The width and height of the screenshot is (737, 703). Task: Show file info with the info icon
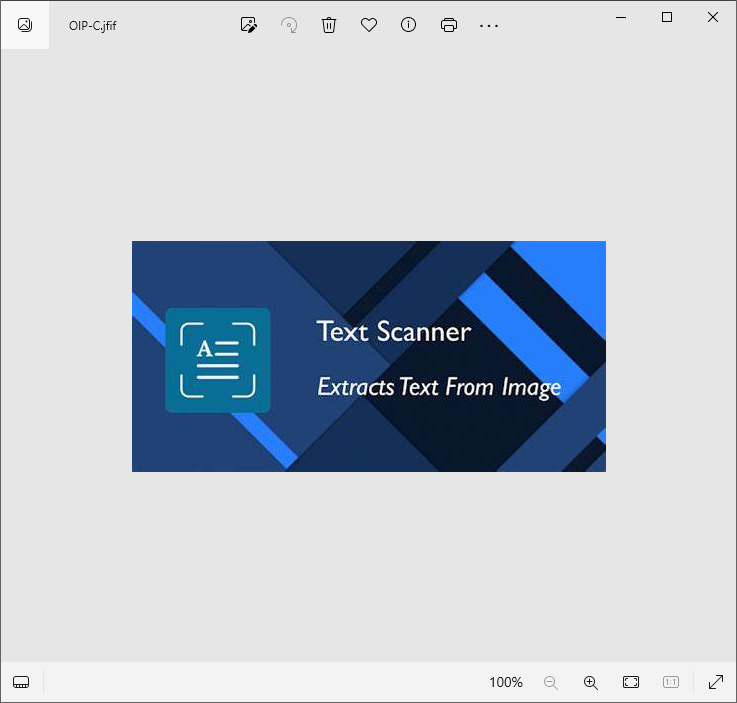pos(408,25)
